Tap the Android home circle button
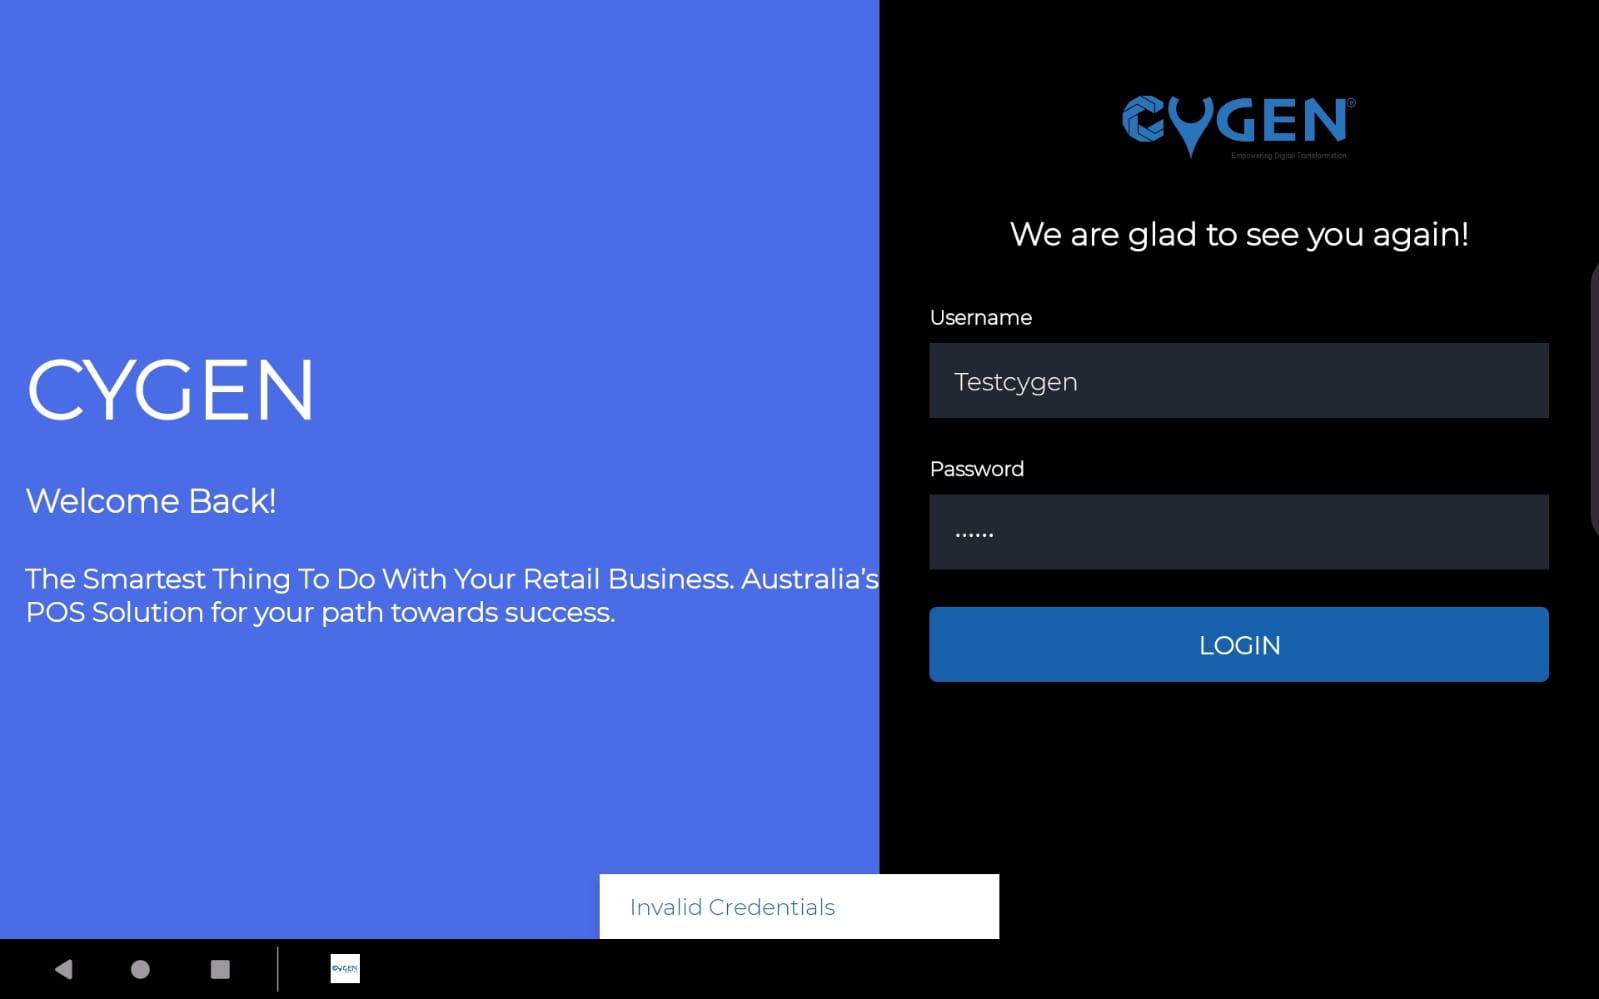This screenshot has width=1599, height=999. (140, 969)
